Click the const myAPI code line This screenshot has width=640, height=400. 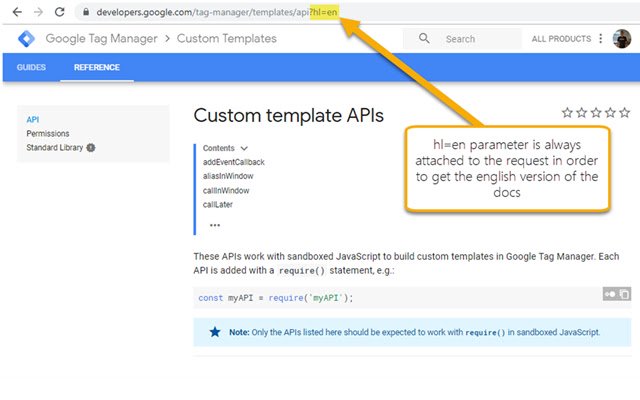coord(276,298)
